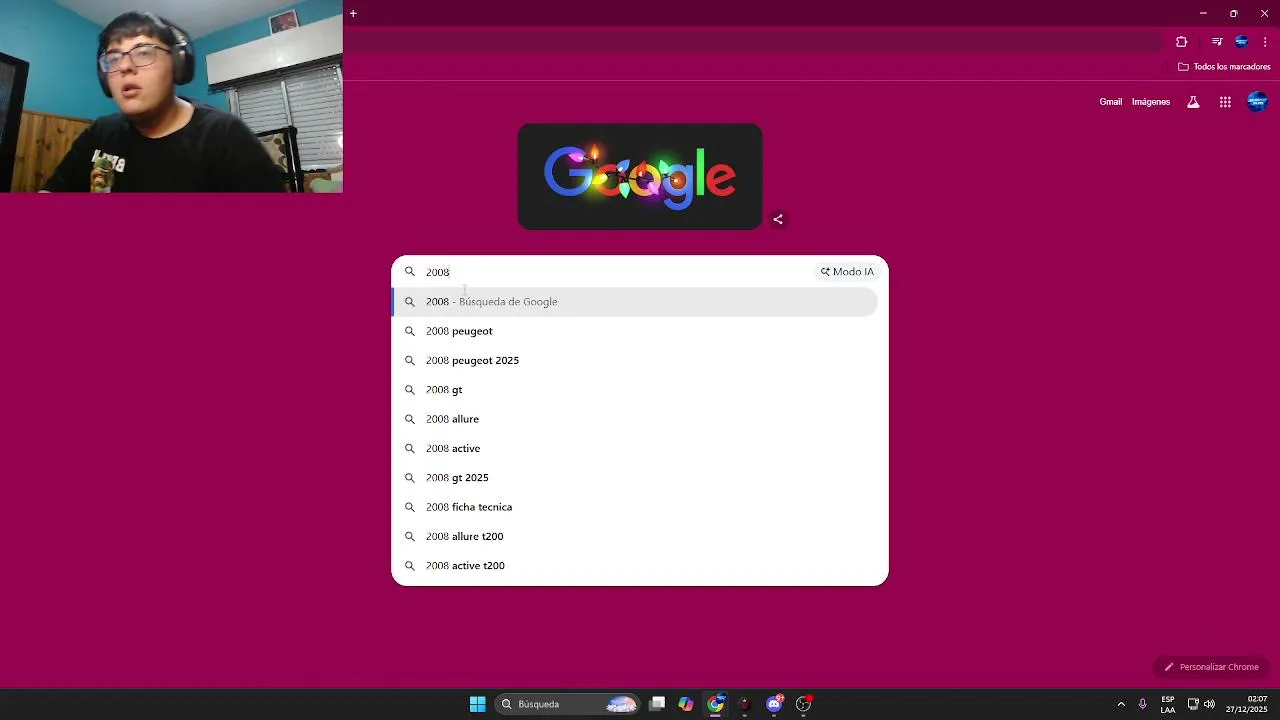
Task: Open the volume tray icon
Action: [1209, 704]
